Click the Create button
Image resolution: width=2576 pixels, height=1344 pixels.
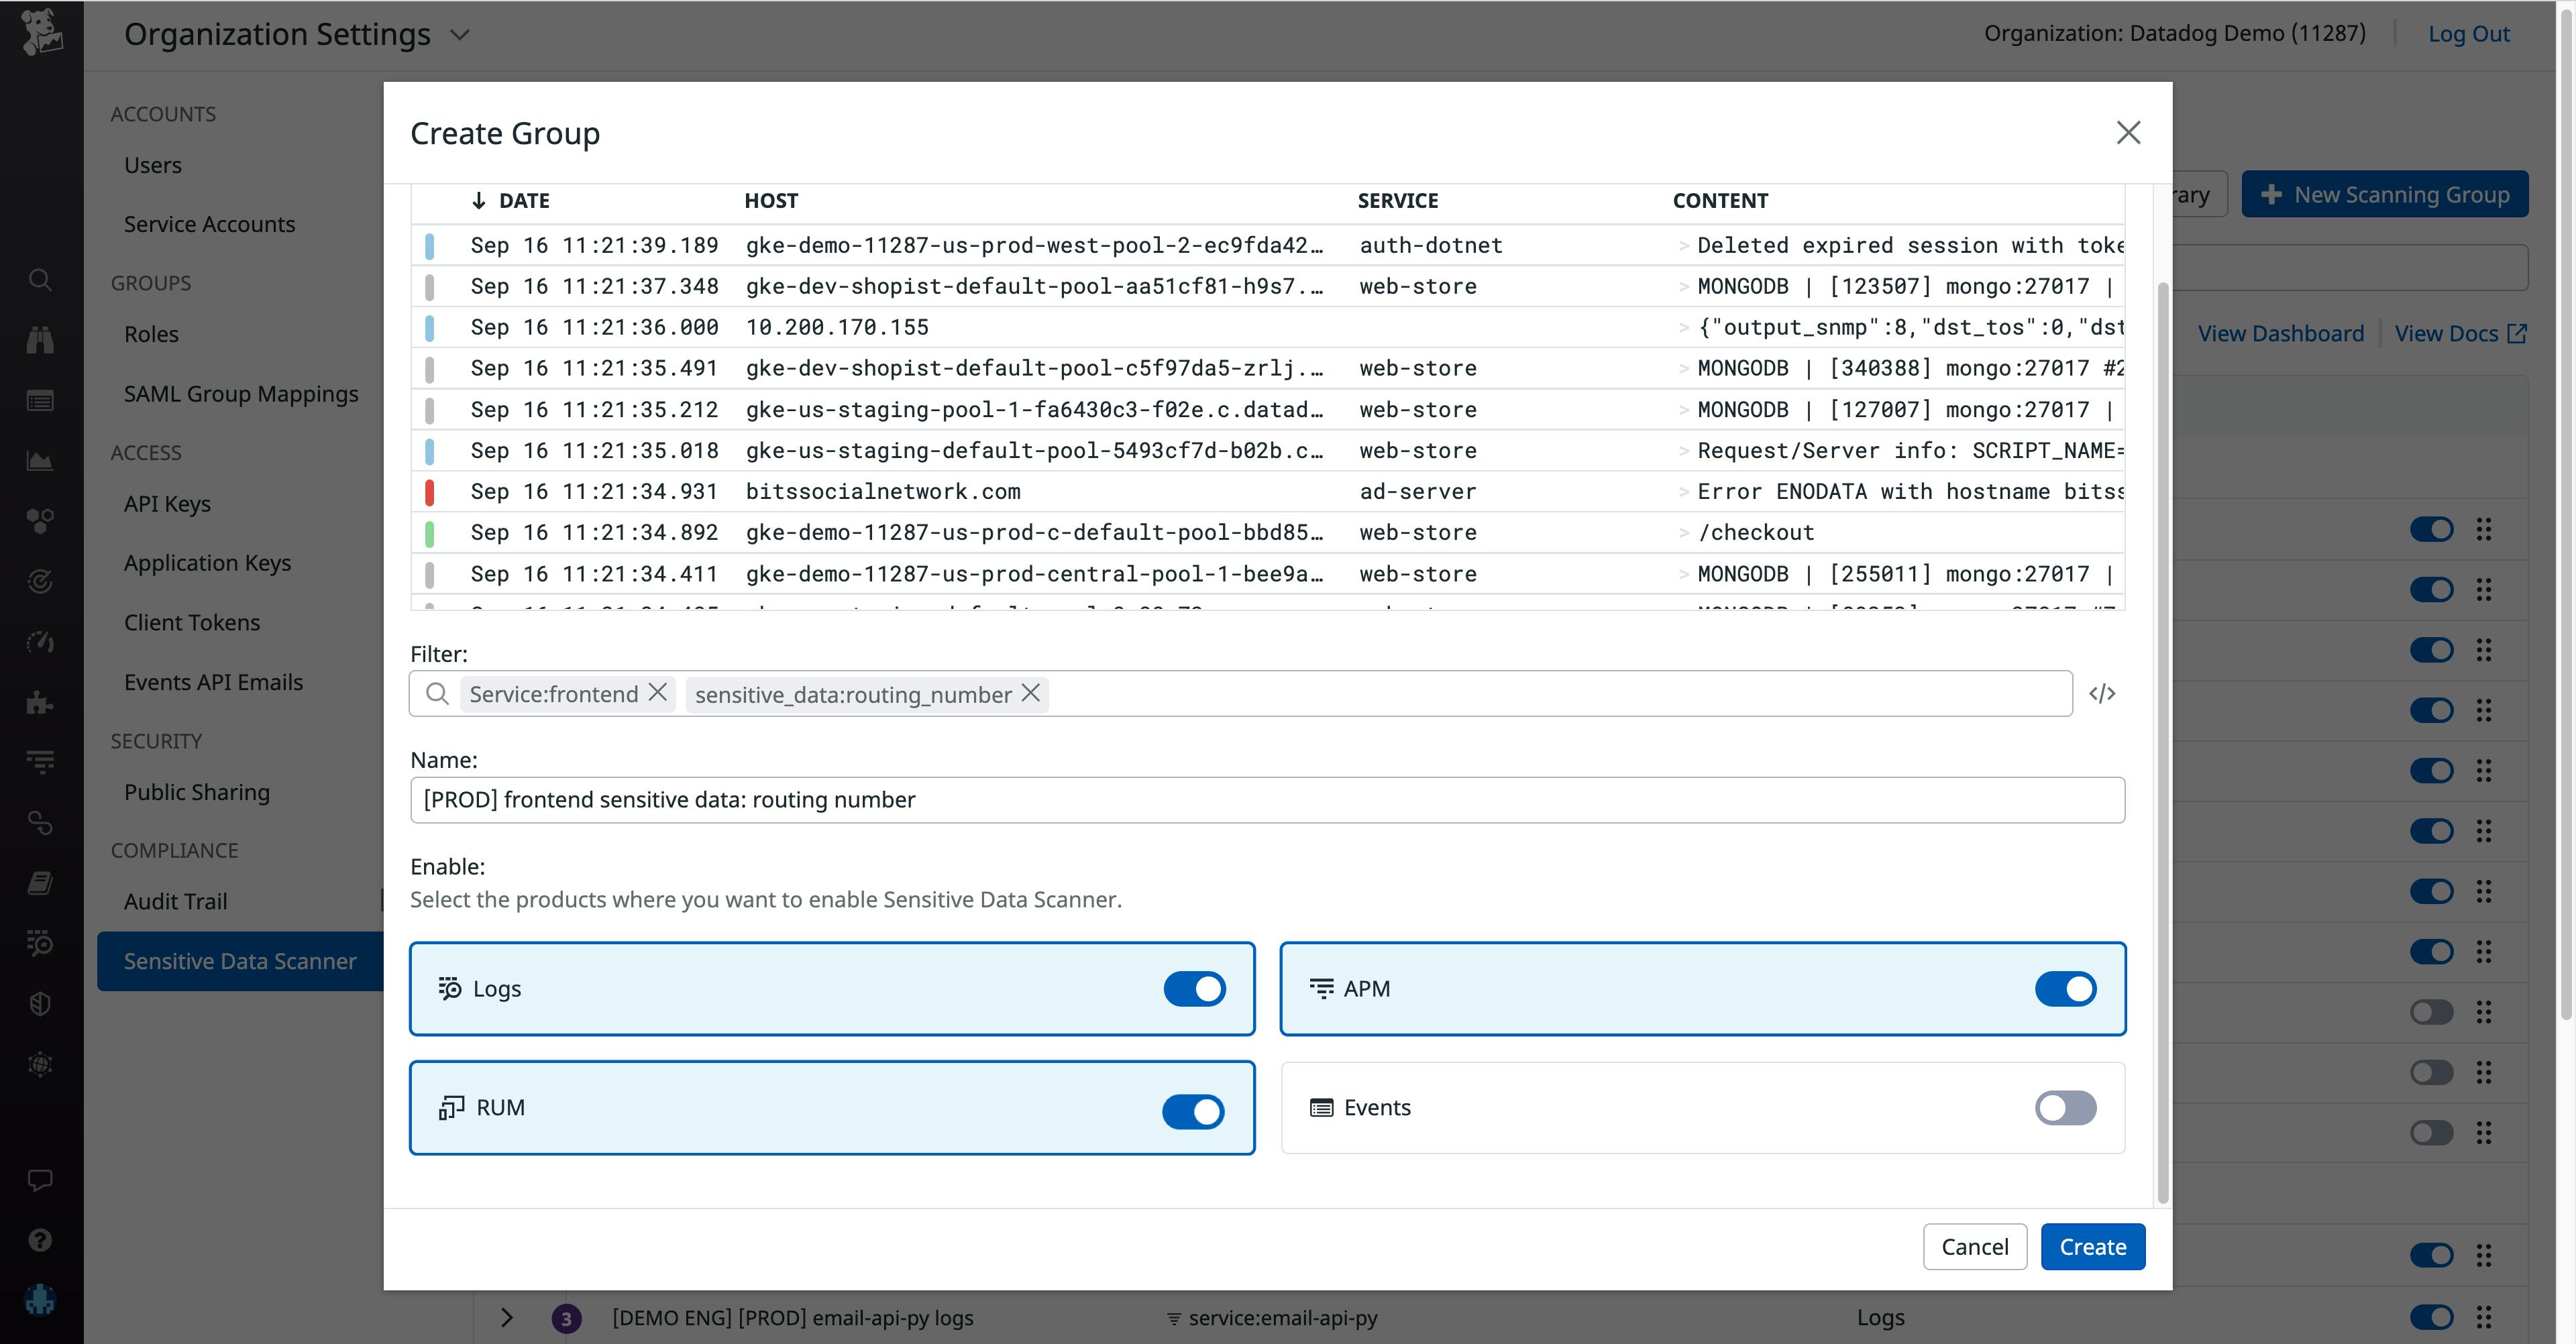coord(2093,1246)
